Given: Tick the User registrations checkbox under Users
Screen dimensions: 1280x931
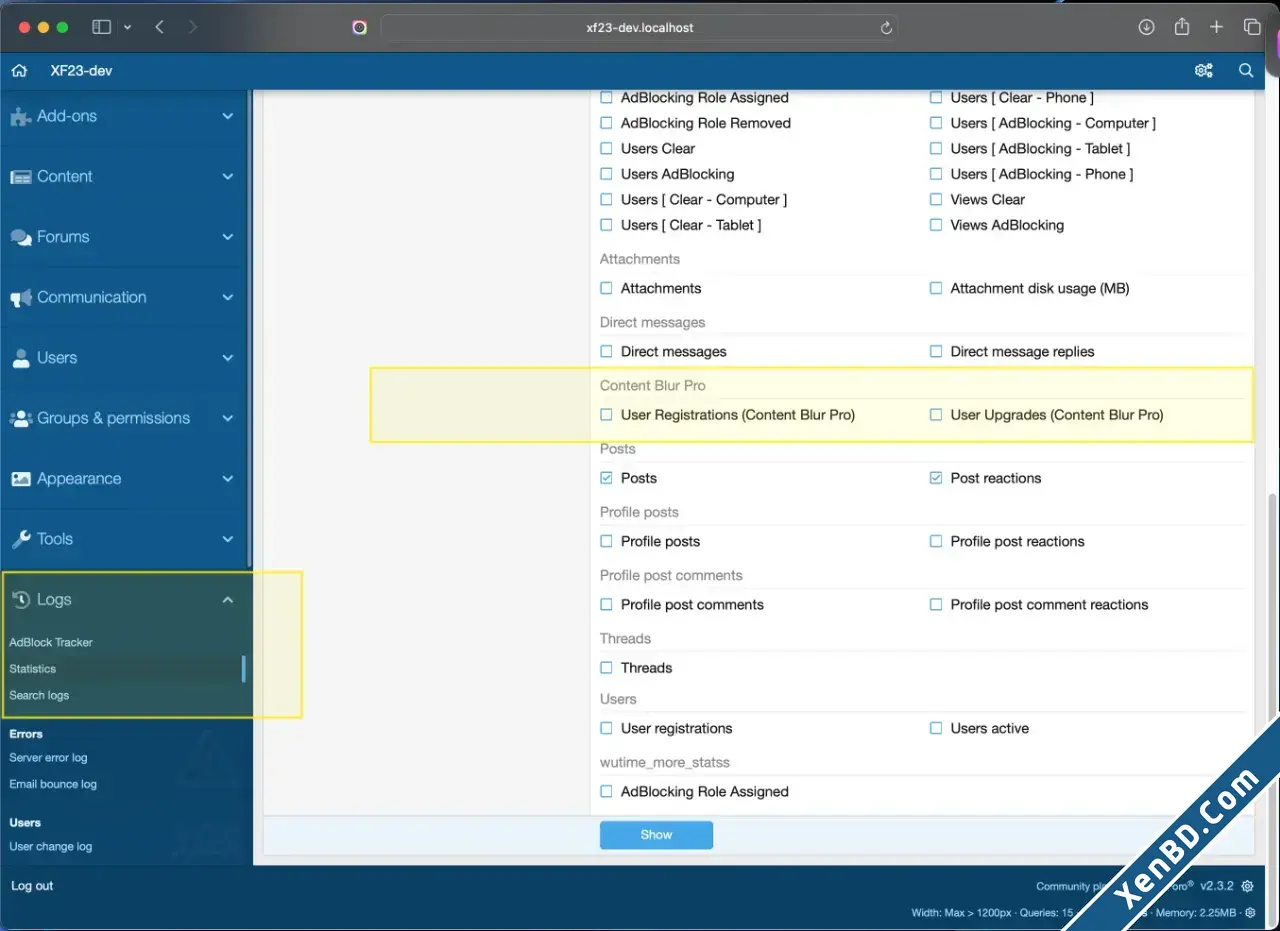Looking at the screenshot, I should click(x=606, y=728).
